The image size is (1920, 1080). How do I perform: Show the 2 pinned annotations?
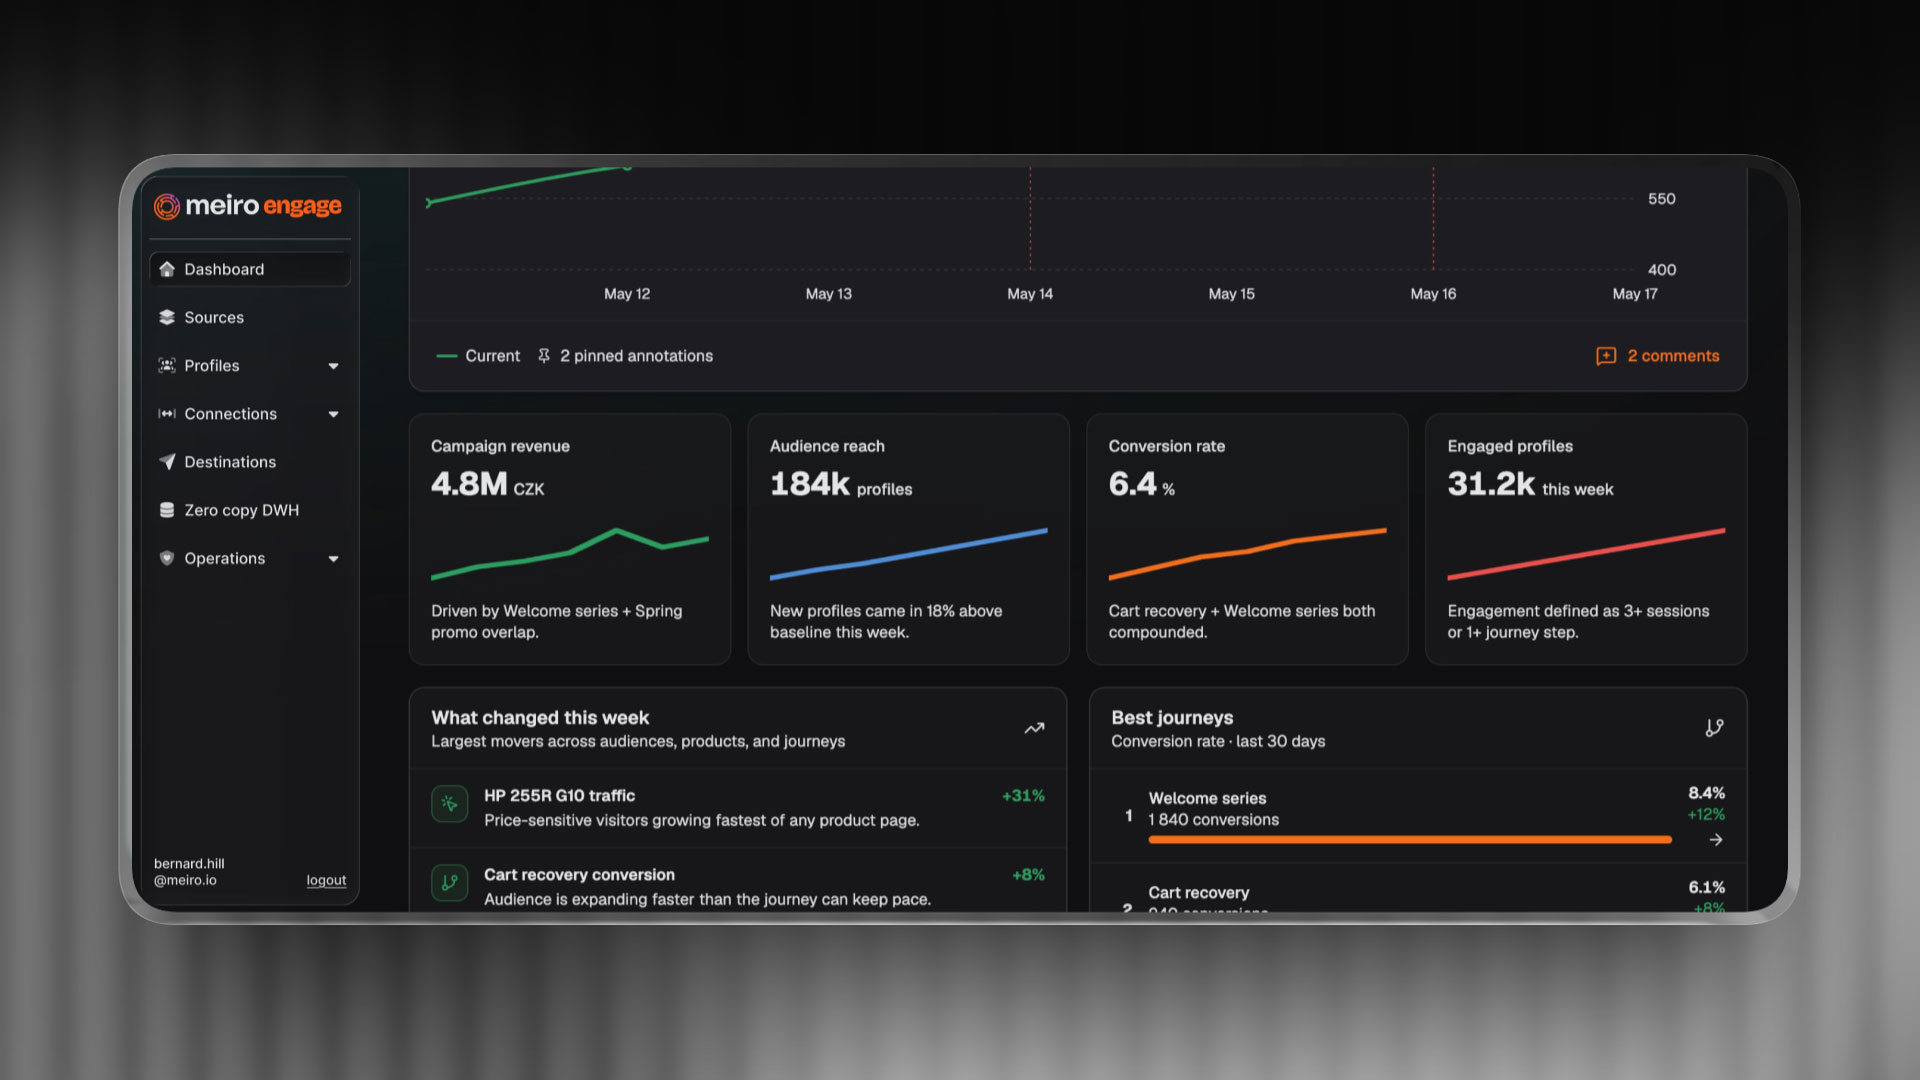click(x=636, y=356)
